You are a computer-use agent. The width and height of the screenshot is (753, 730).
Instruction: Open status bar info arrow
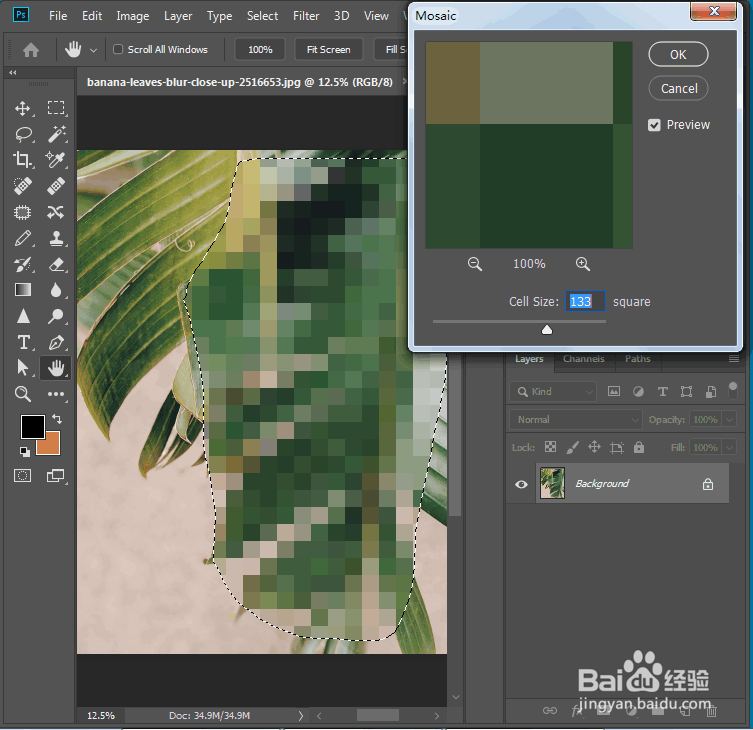301,716
